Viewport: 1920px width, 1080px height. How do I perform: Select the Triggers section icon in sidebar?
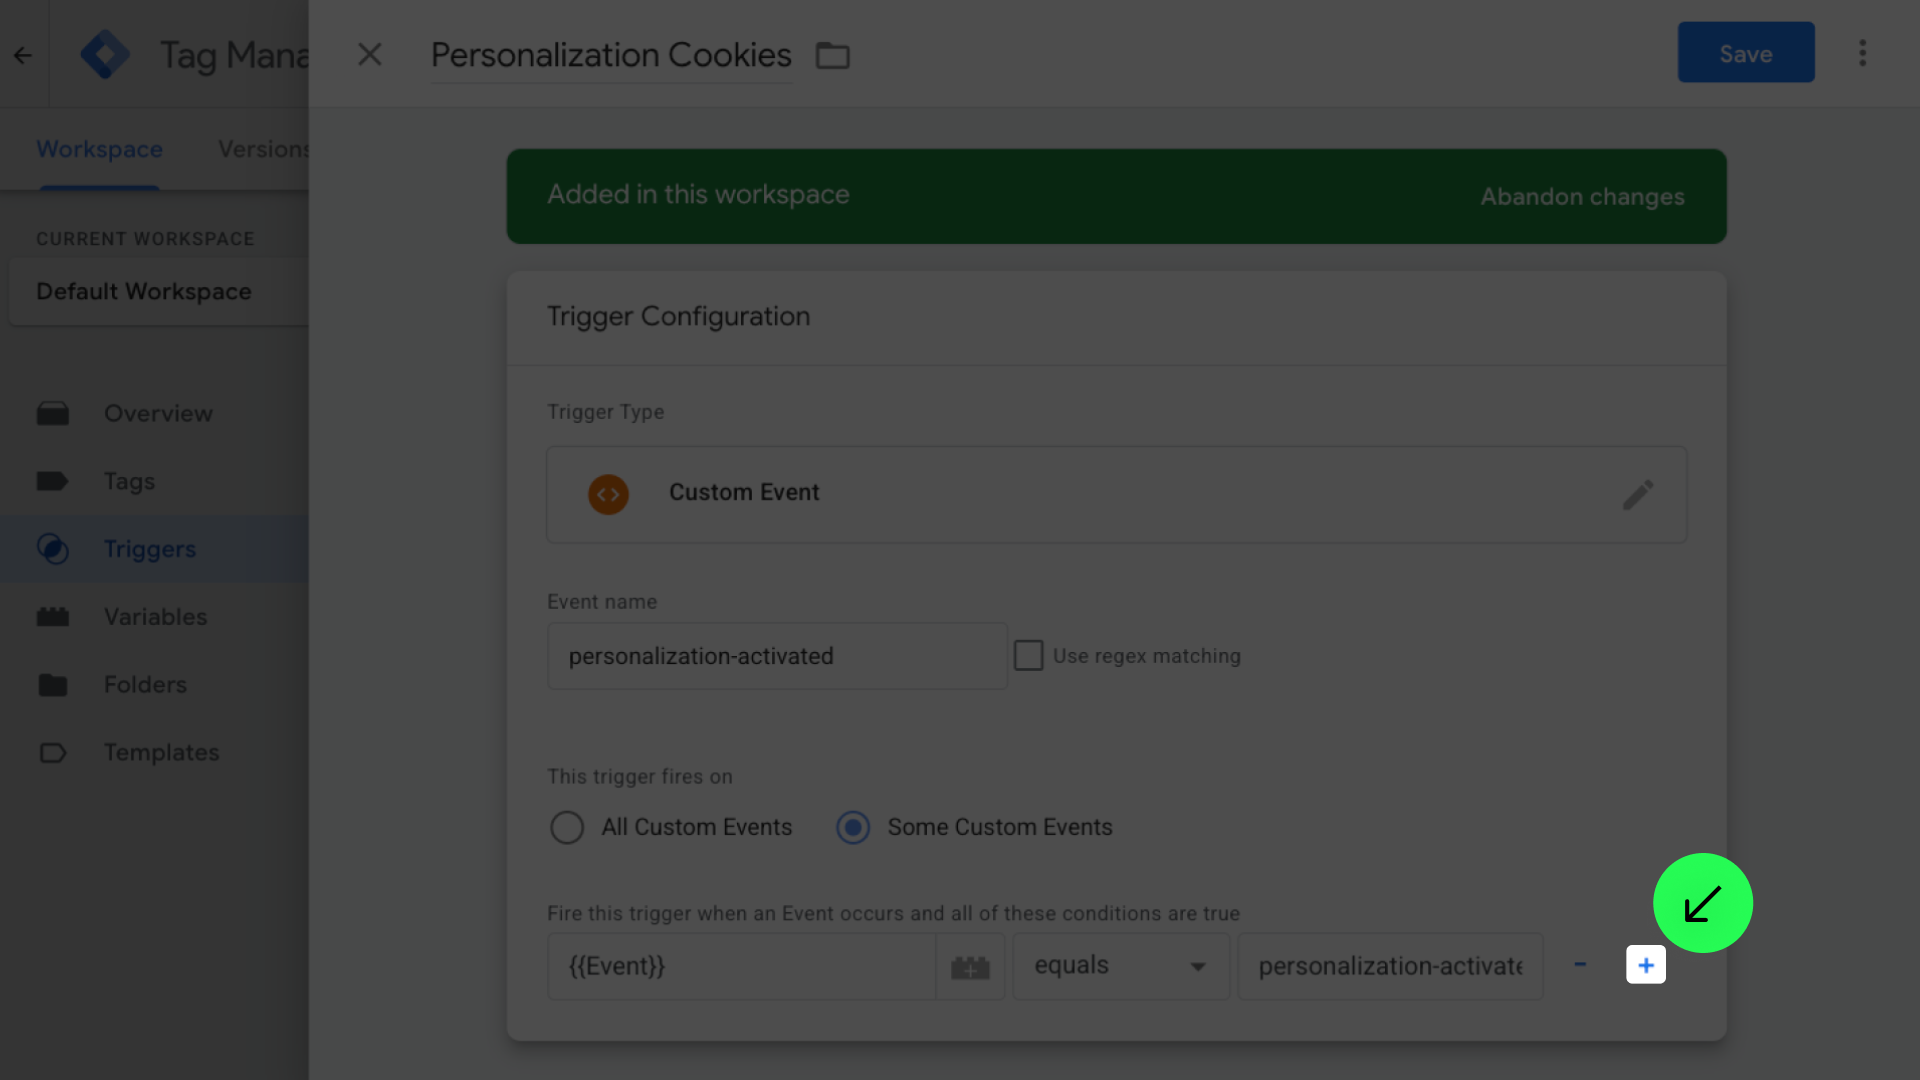click(x=53, y=548)
